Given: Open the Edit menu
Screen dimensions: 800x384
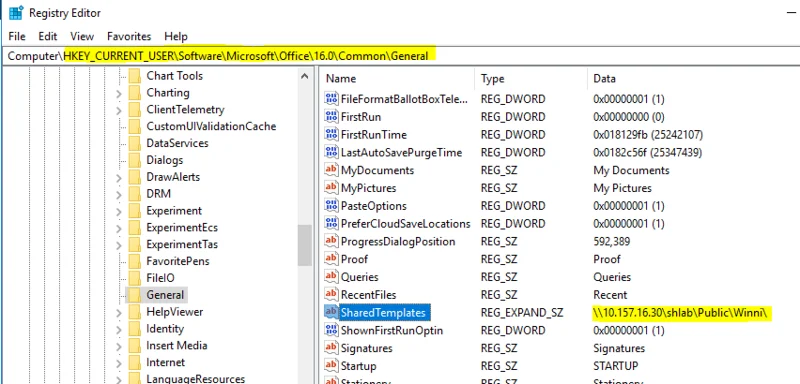Looking at the screenshot, I should click(48, 36).
